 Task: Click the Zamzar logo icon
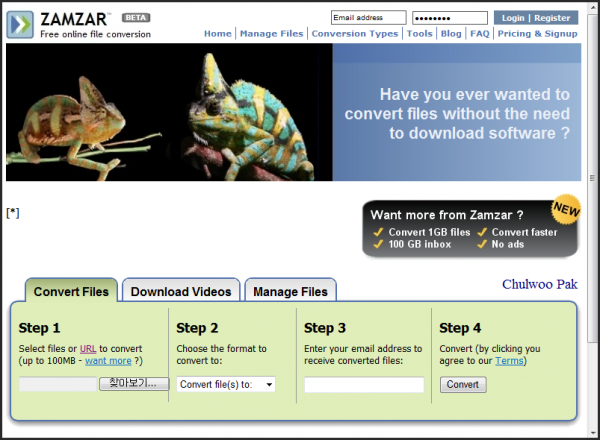(x=21, y=25)
